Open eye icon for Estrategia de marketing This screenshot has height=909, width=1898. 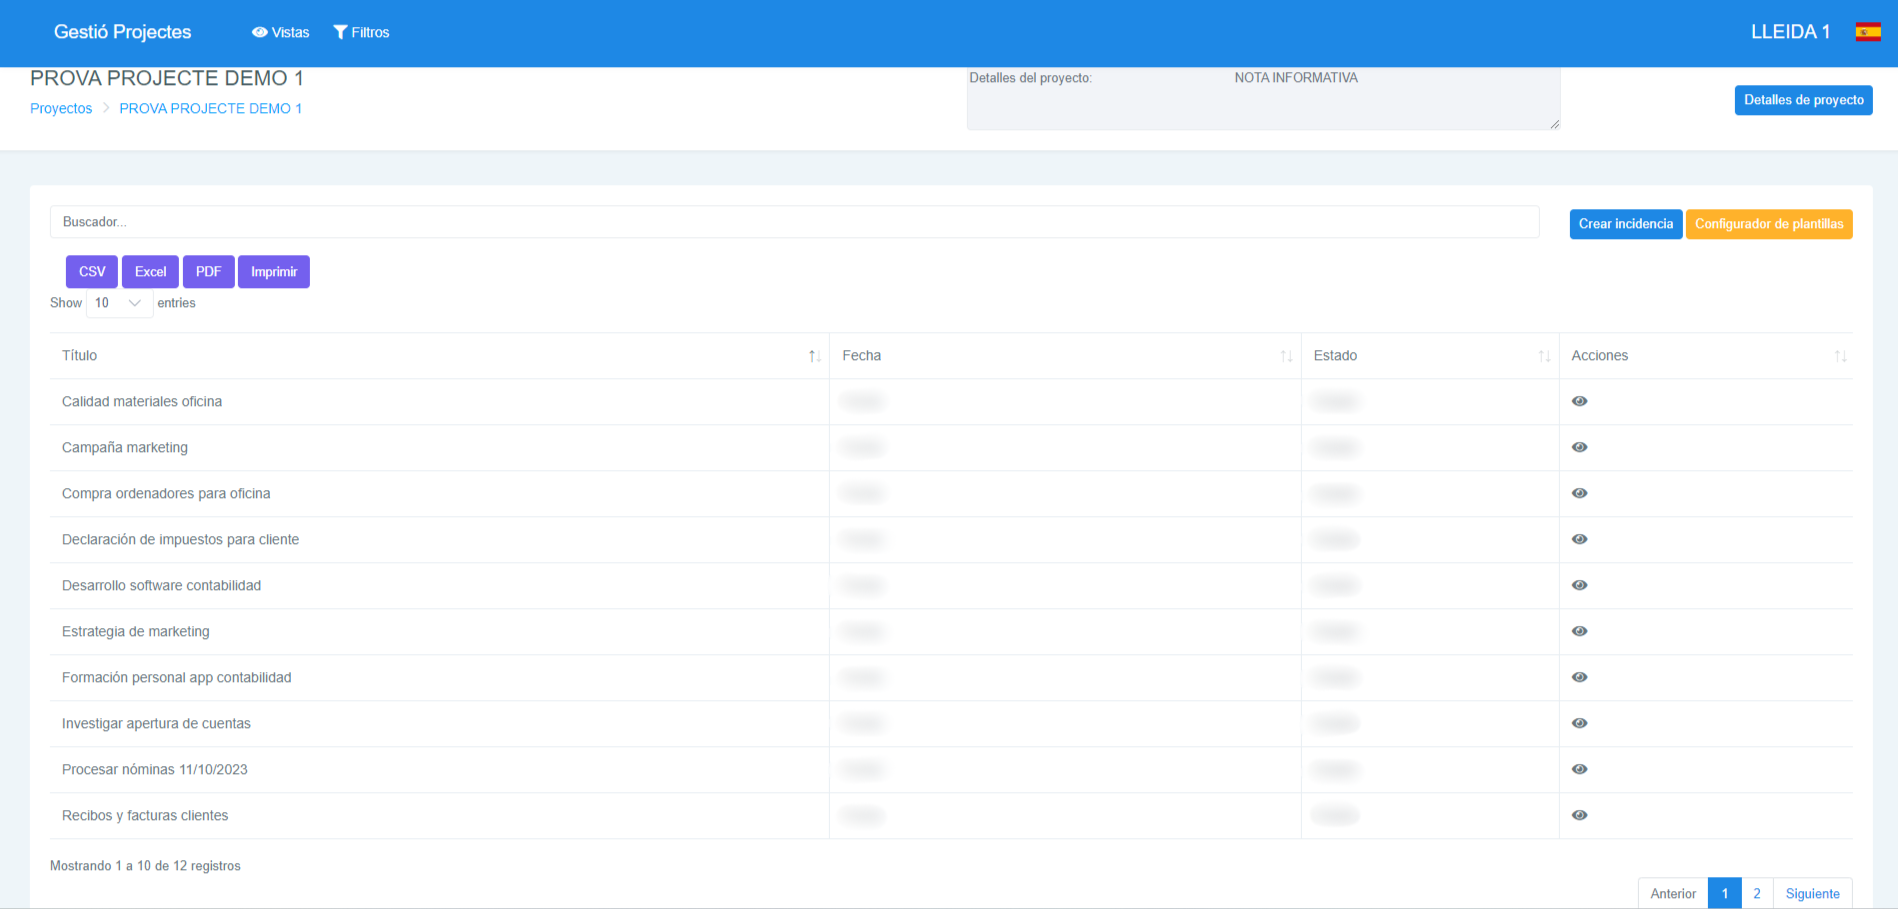tap(1579, 631)
